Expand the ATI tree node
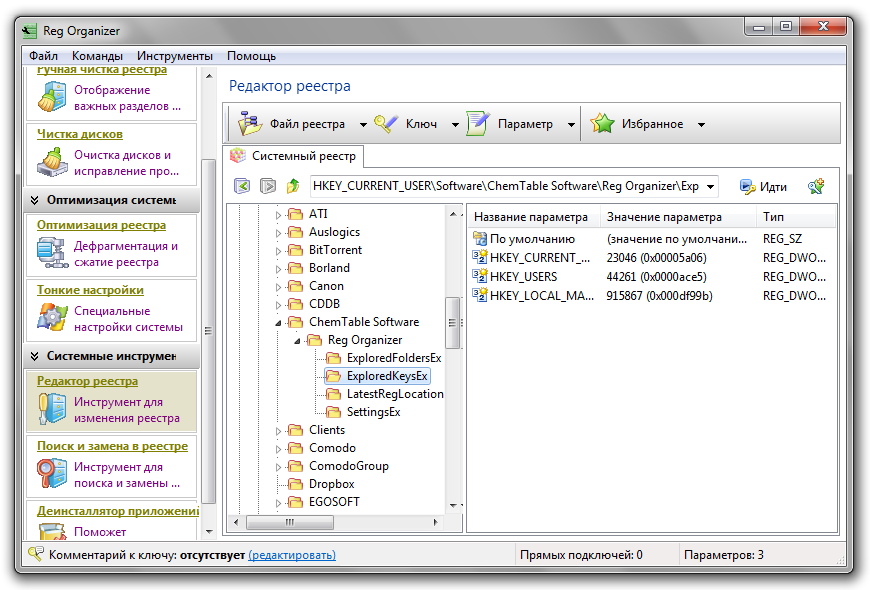The width and height of the screenshot is (870, 590). 279,215
